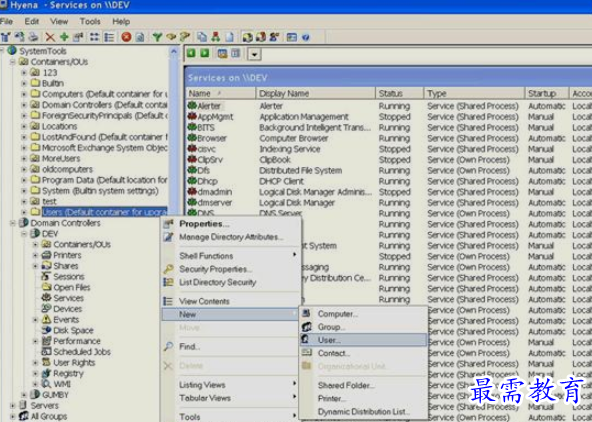Select Shared Folder in the New submenu
The image size is (592, 422).
(364, 385)
